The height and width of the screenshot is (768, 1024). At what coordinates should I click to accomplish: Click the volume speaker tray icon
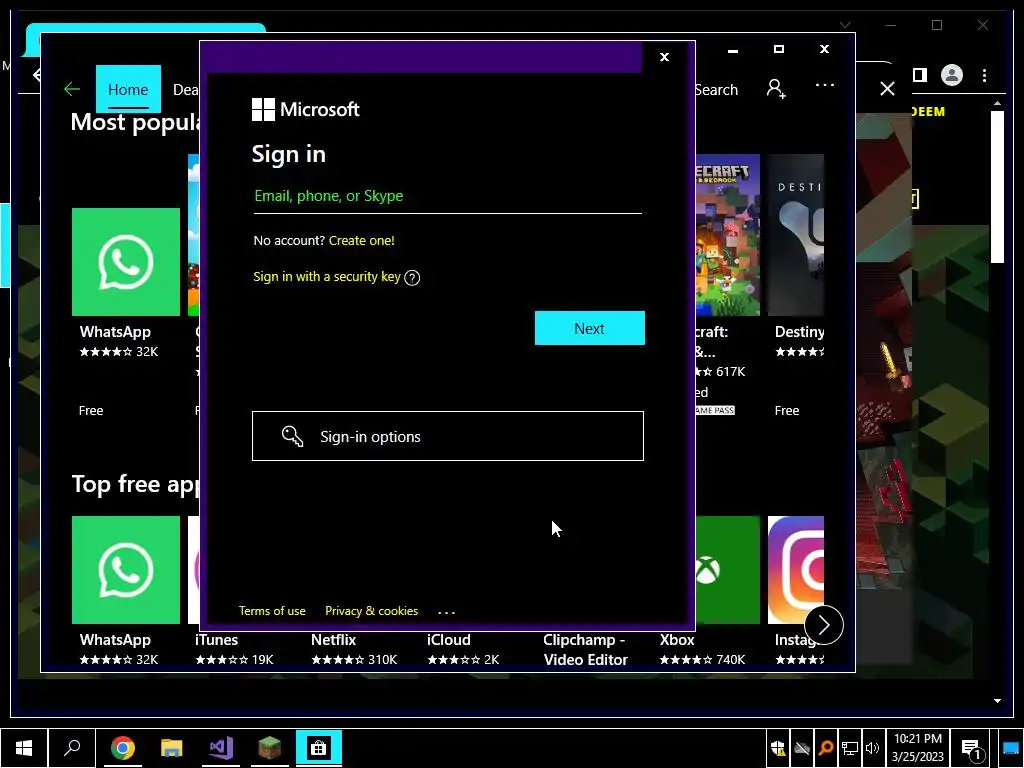[872, 748]
